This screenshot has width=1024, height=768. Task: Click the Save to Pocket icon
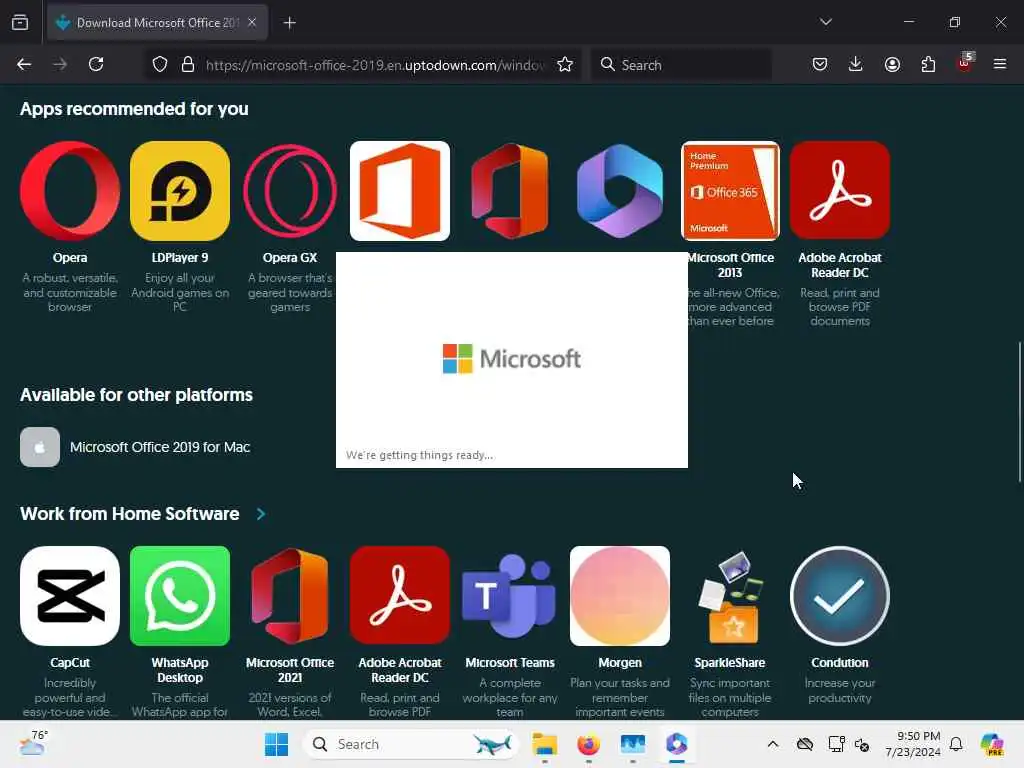pos(820,64)
